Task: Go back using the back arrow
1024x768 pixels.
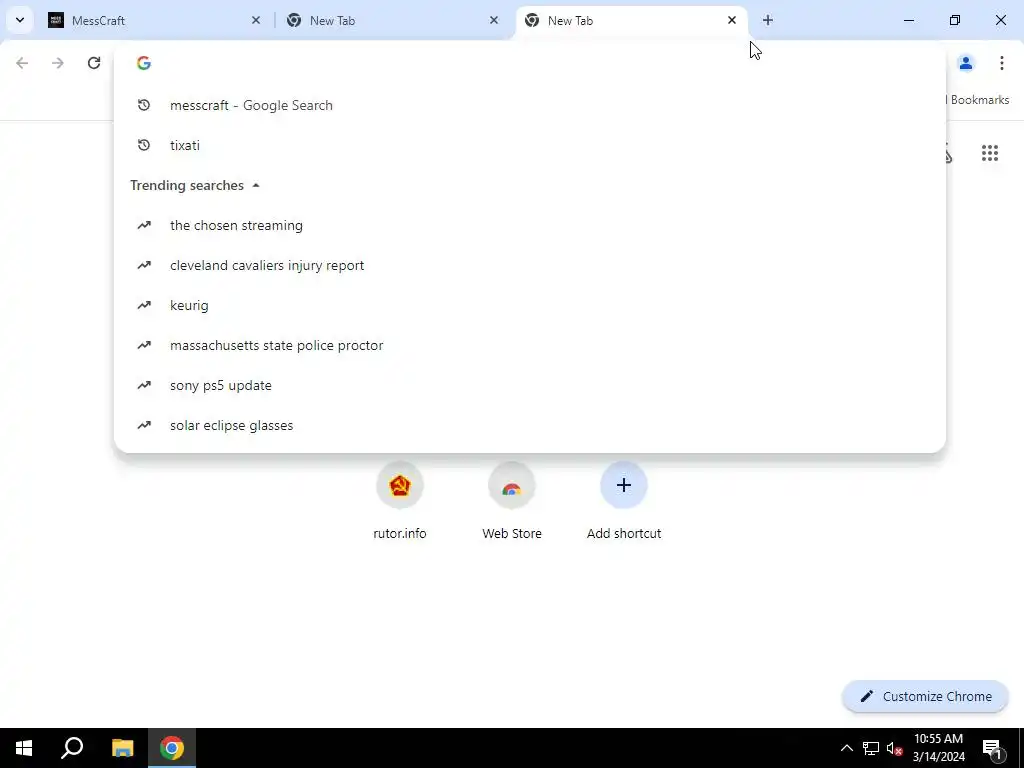Action: pos(22,63)
